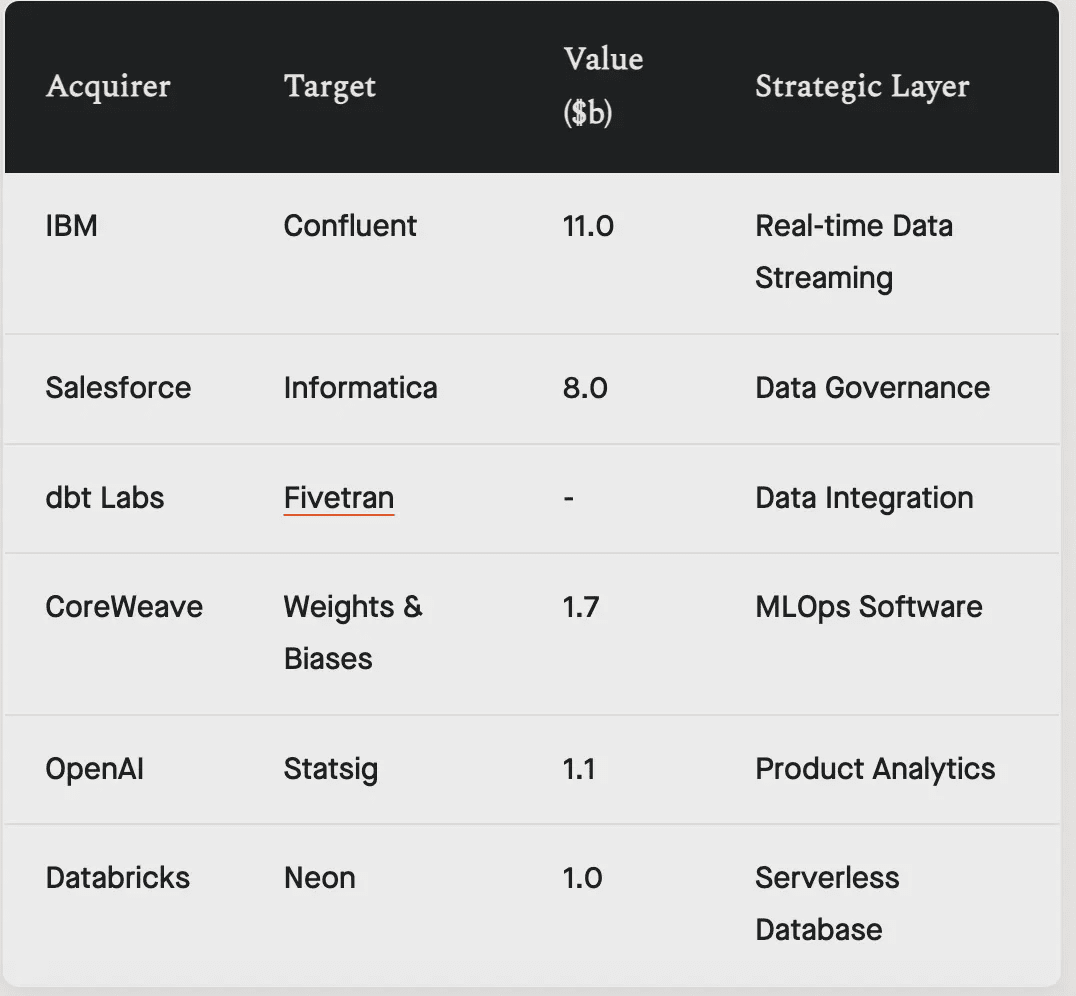Viewport: 1076px width, 996px height.
Task: Select the Salesforce acquirer cell
Action: click(118, 388)
